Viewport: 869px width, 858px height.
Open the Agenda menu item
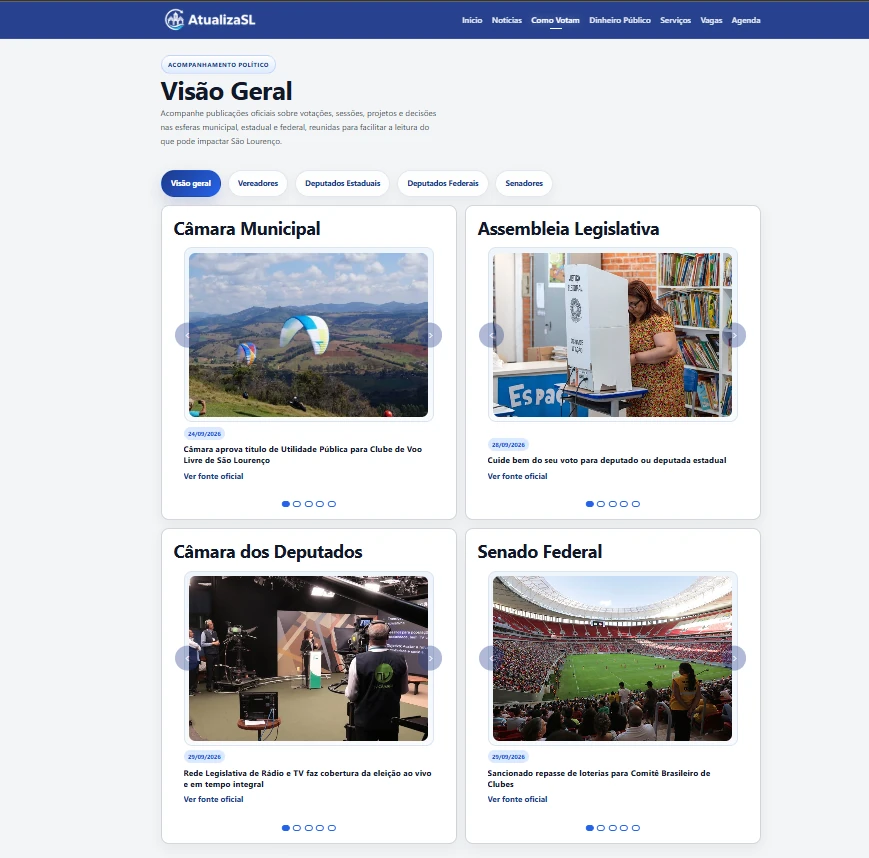746,20
